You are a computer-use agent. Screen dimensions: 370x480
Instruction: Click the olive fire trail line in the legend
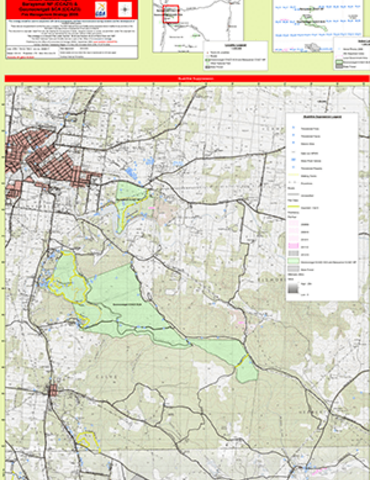click(293, 207)
